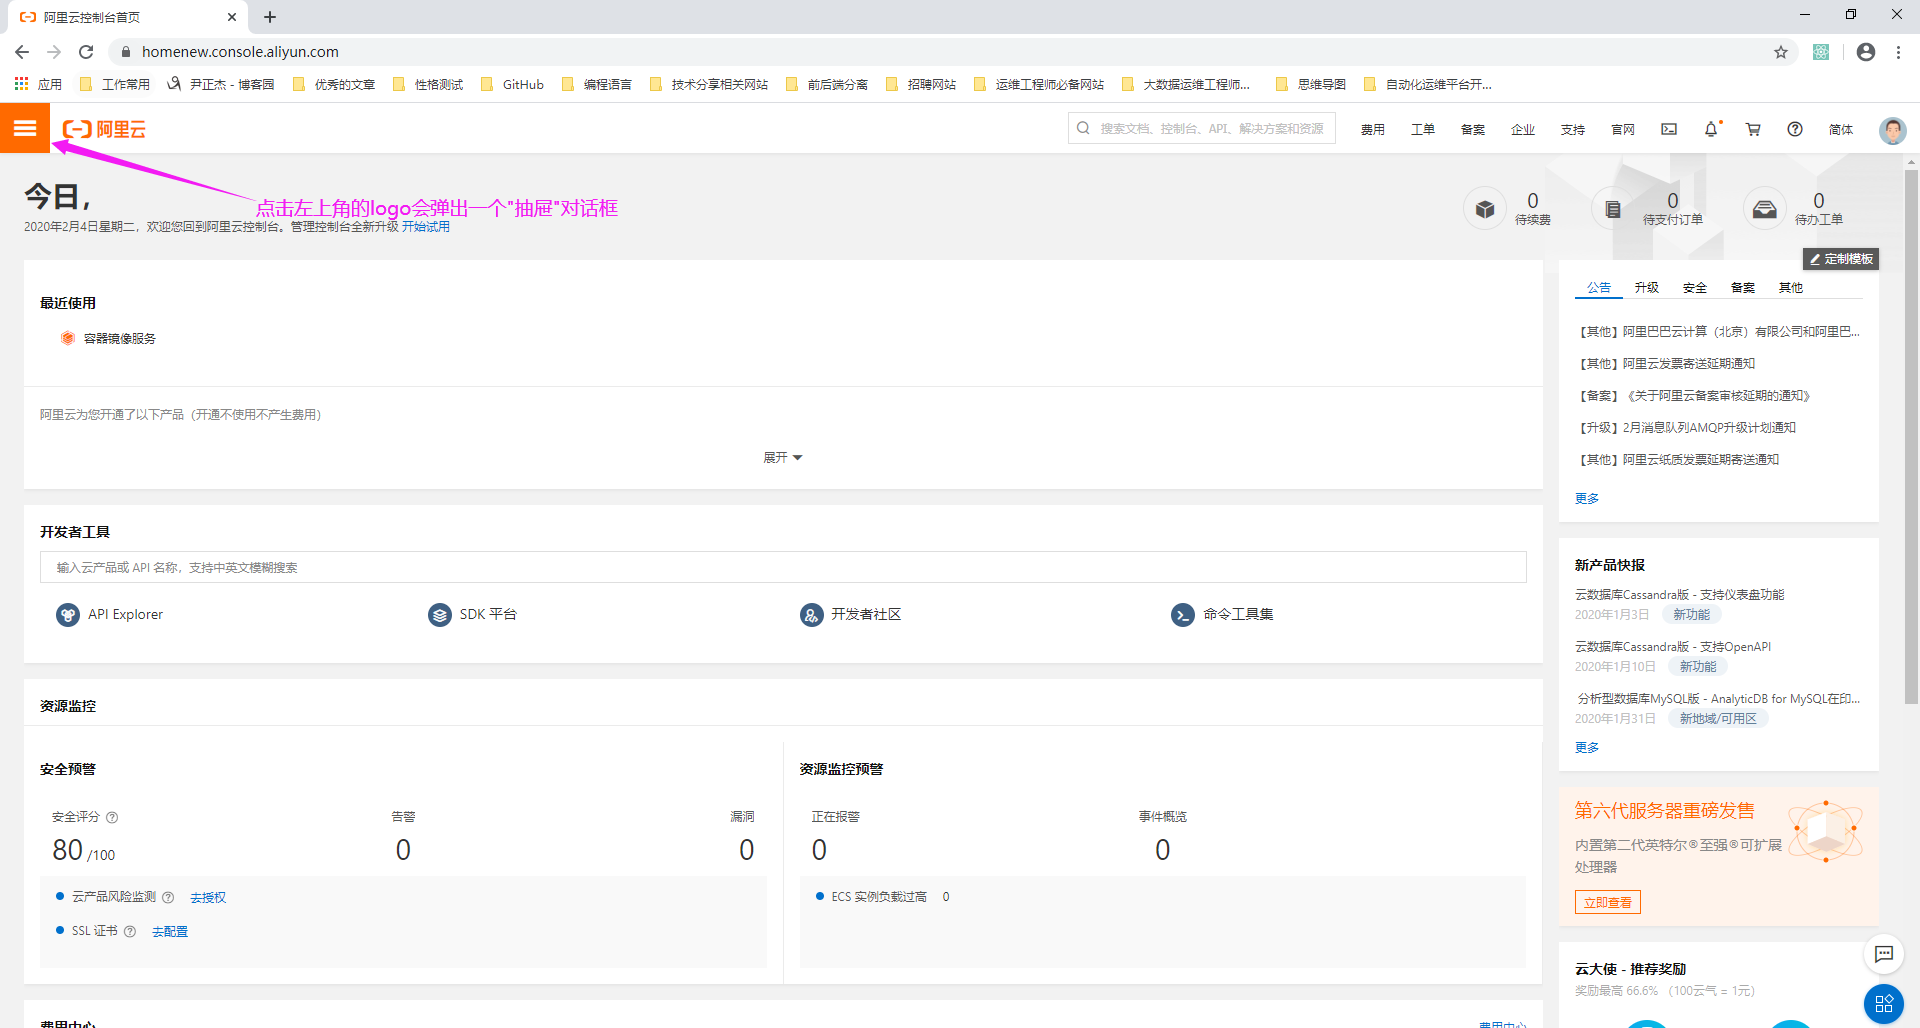The height and width of the screenshot is (1028, 1920).
Task: Open the user avatar menu
Action: (1892, 130)
